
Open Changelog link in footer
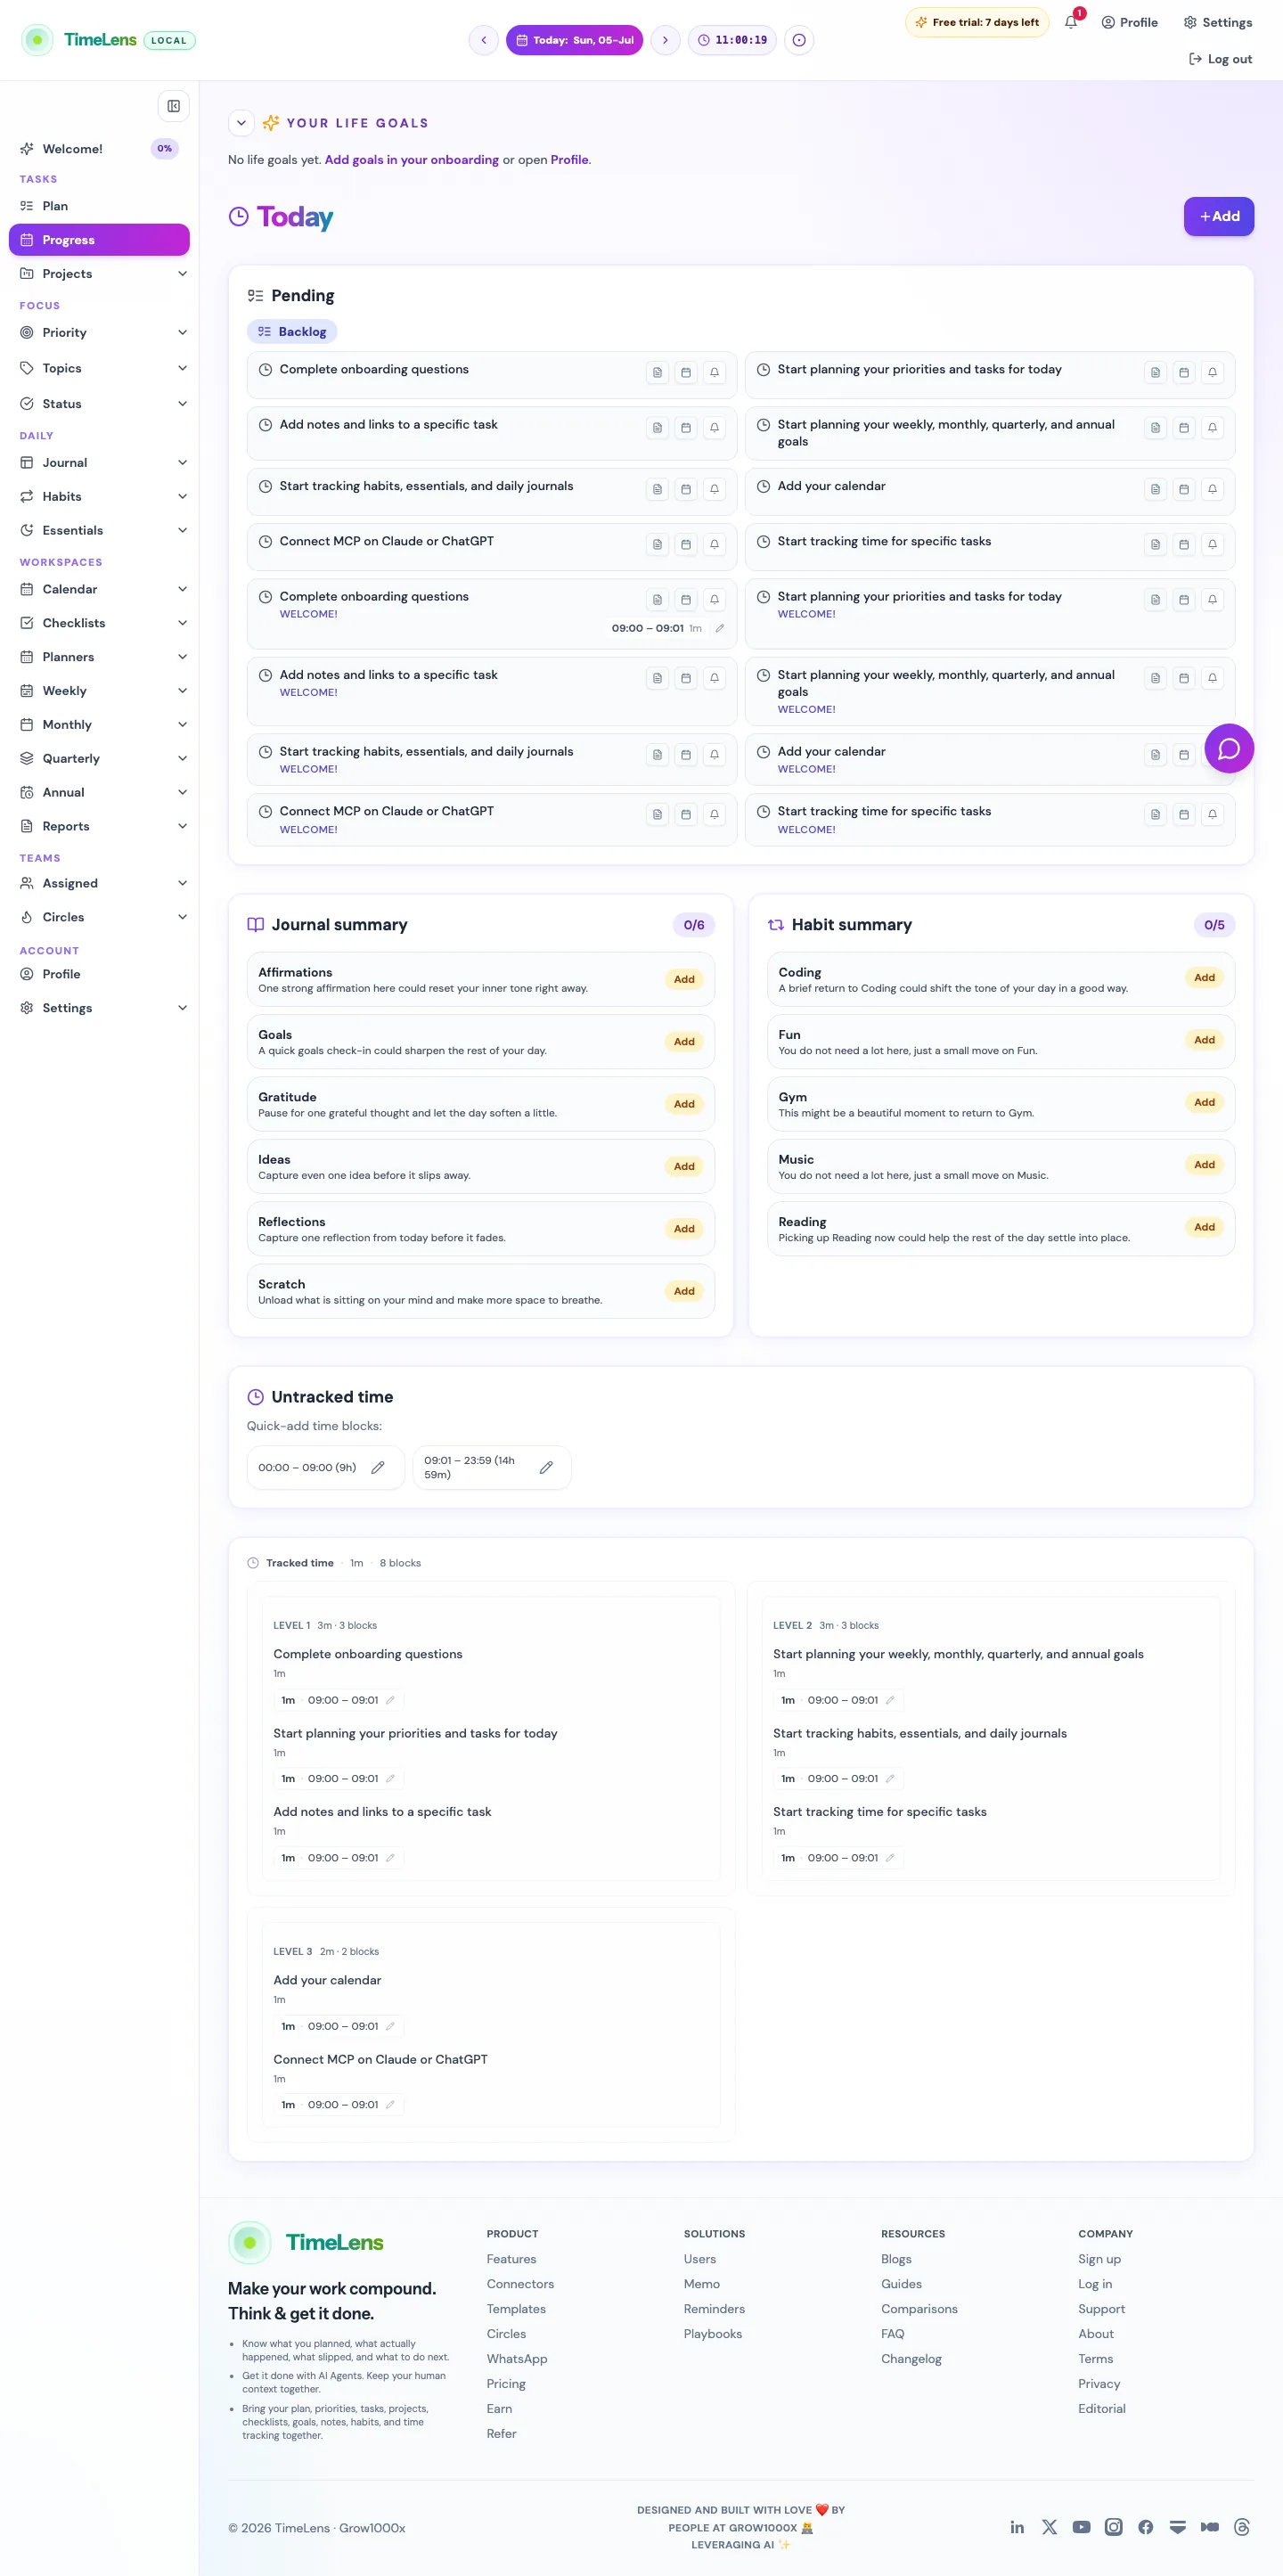tap(911, 2359)
